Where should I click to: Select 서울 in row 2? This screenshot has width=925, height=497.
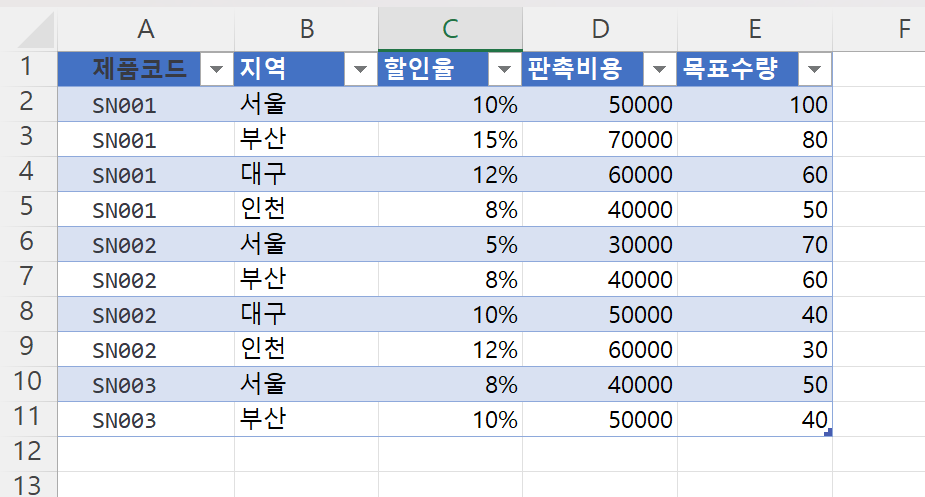[306, 104]
